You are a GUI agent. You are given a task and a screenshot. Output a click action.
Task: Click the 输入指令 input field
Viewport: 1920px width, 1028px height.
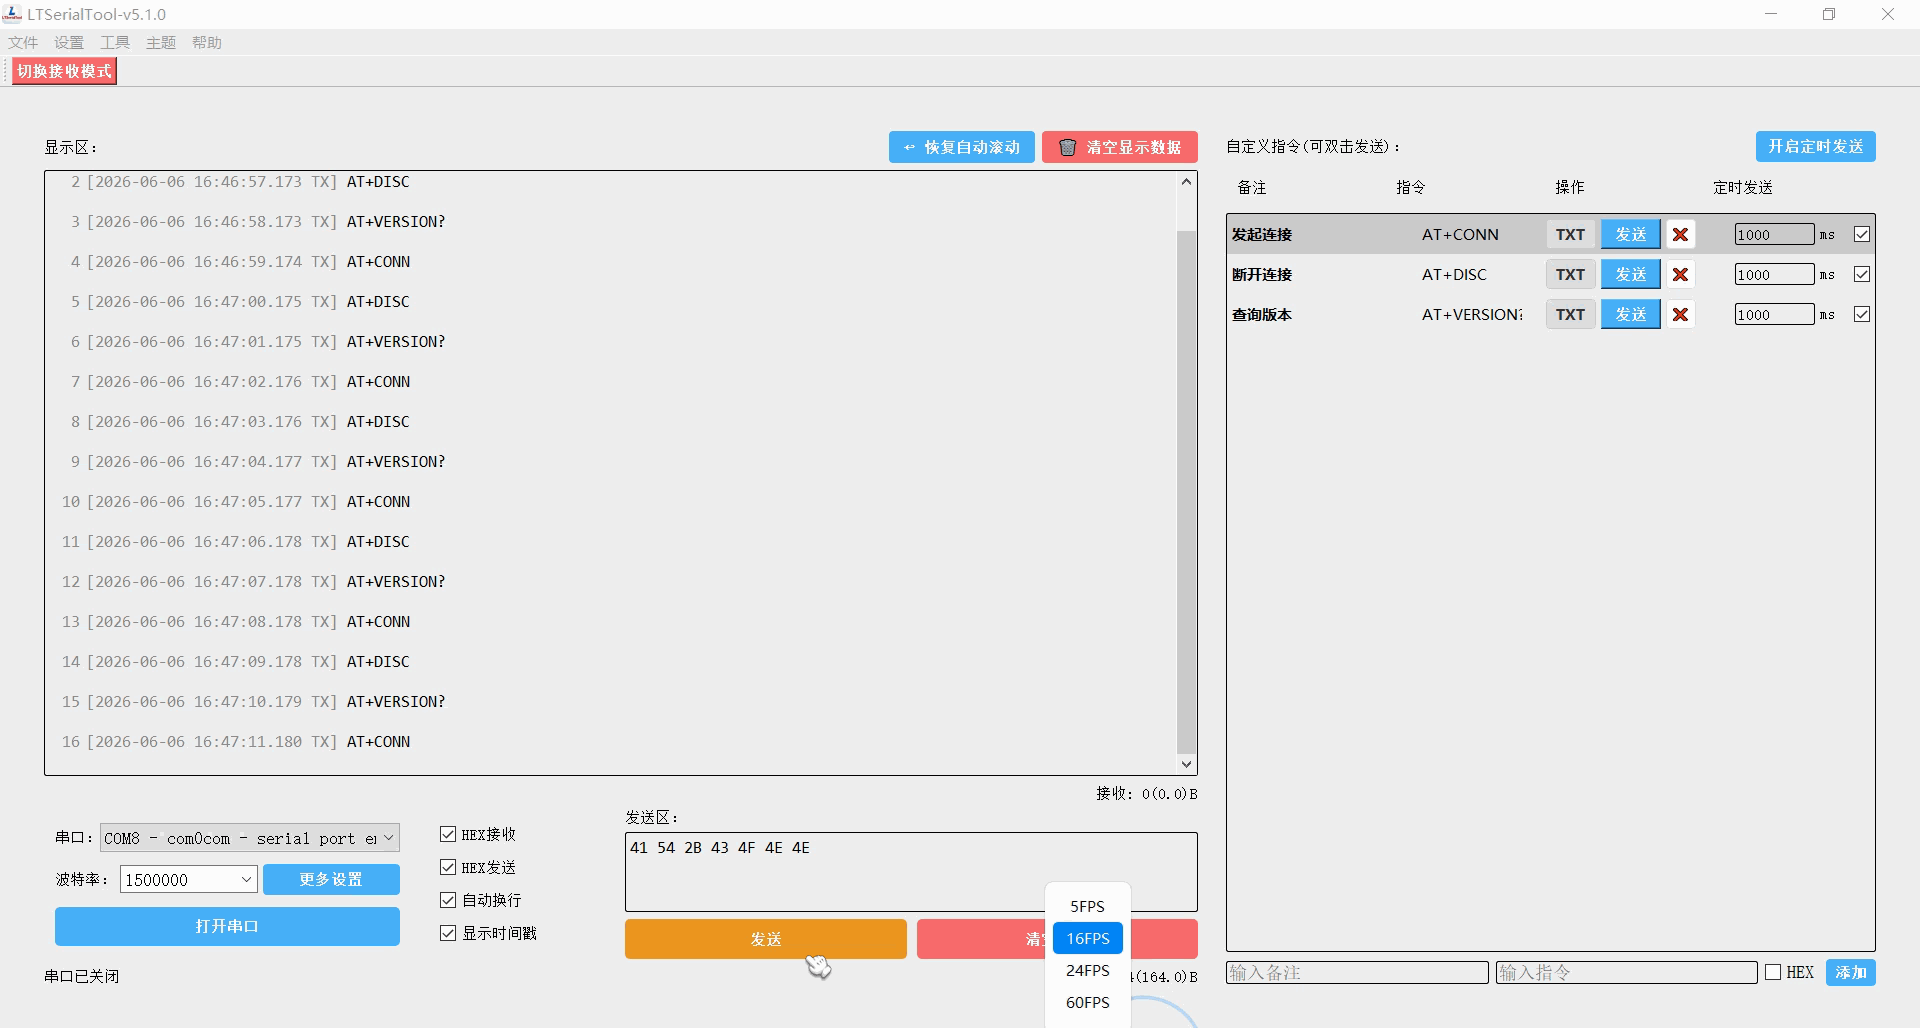pos(1626,972)
